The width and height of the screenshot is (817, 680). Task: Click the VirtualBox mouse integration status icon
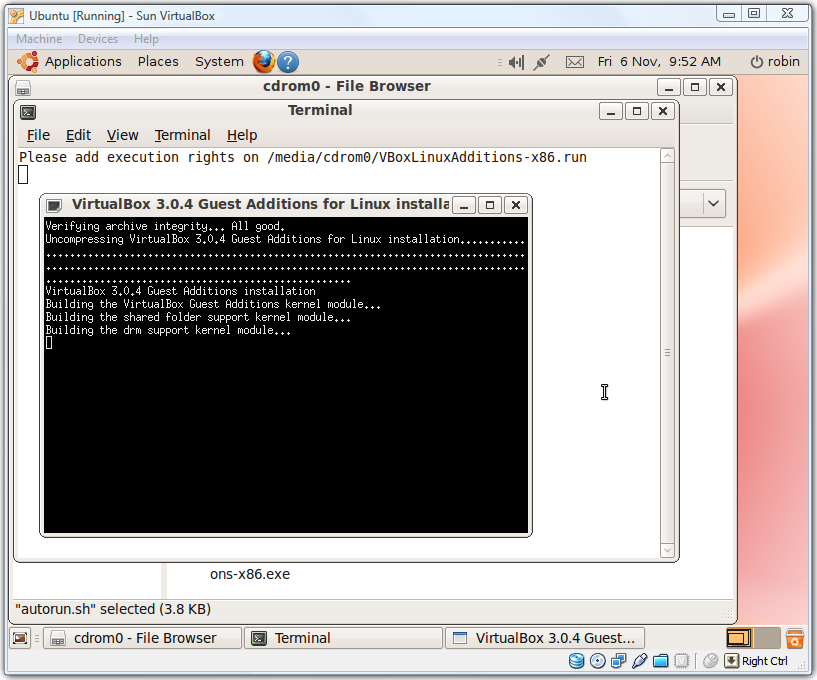point(710,660)
